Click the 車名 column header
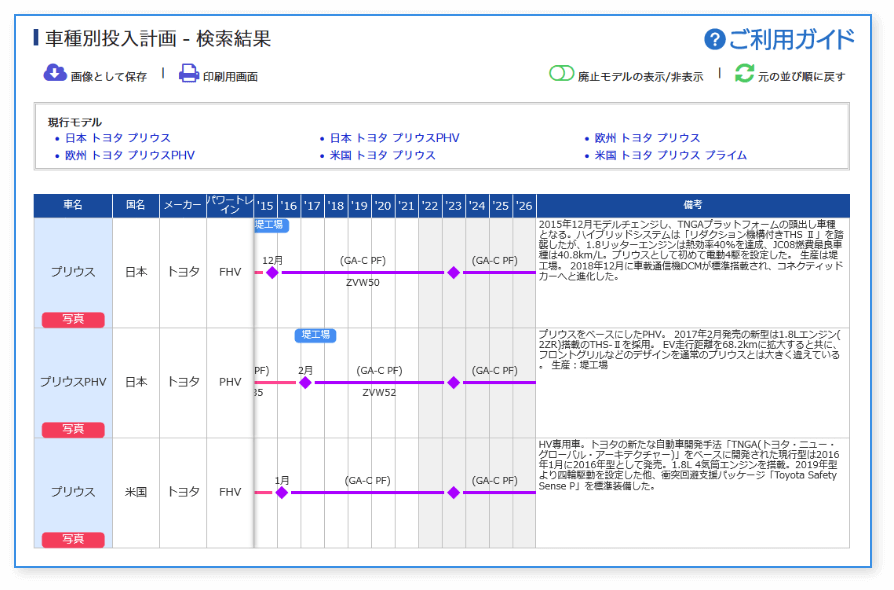894x590 pixels. tap(73, 206)
